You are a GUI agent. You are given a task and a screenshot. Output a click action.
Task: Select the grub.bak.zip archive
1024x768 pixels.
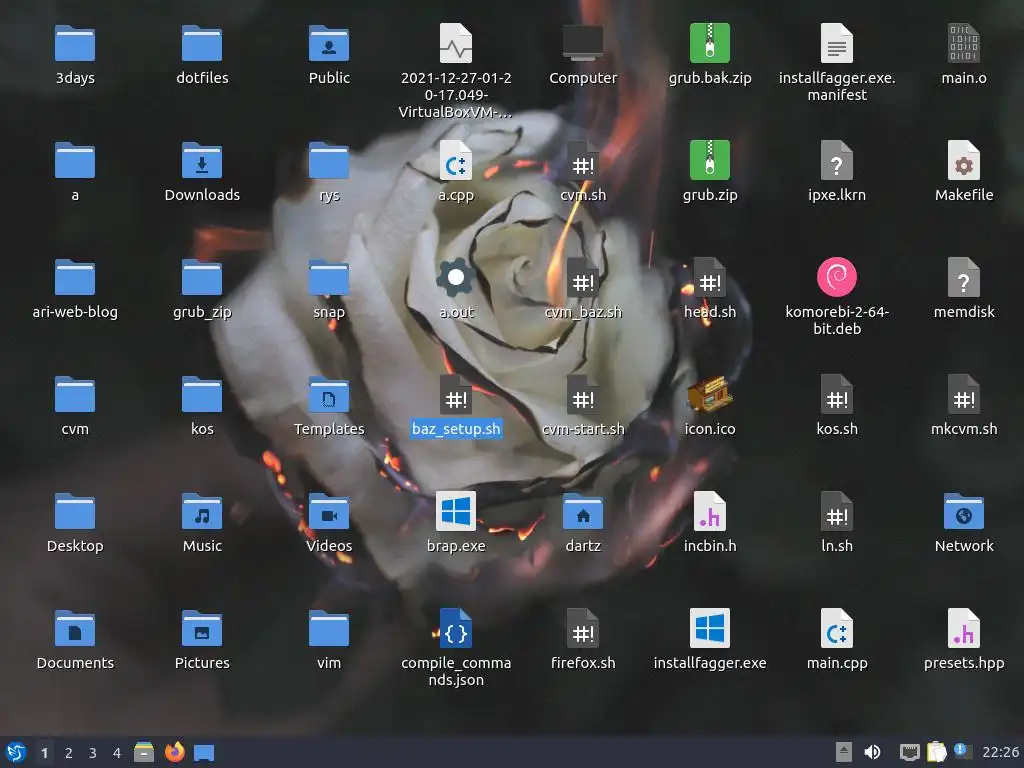pyautogui.click(x=710, y=44)
